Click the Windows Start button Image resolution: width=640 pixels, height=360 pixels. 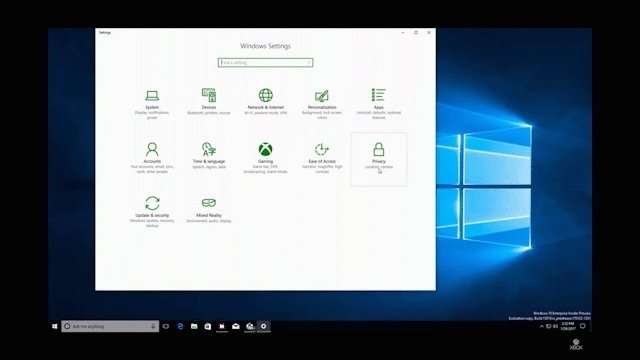point(55,326)
